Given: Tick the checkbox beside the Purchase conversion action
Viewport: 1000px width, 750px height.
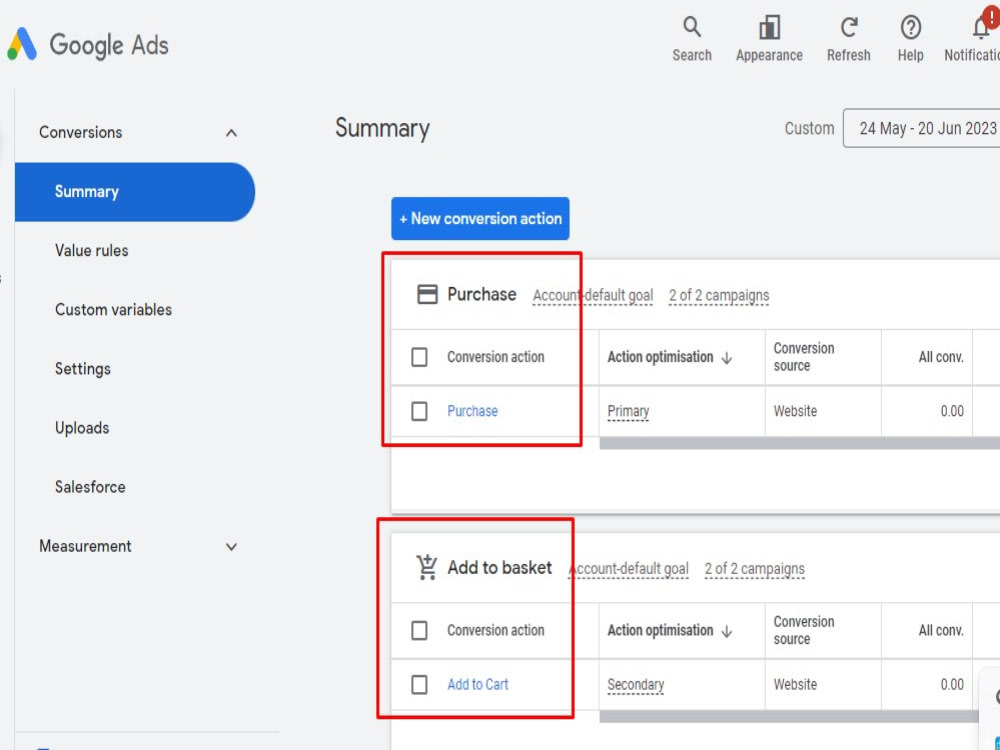Looking at the screenshot, I should 419,411.
